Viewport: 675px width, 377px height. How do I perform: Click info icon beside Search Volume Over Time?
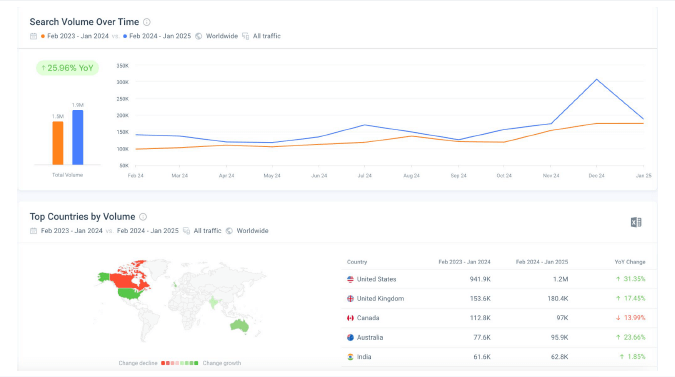point(147,22)
